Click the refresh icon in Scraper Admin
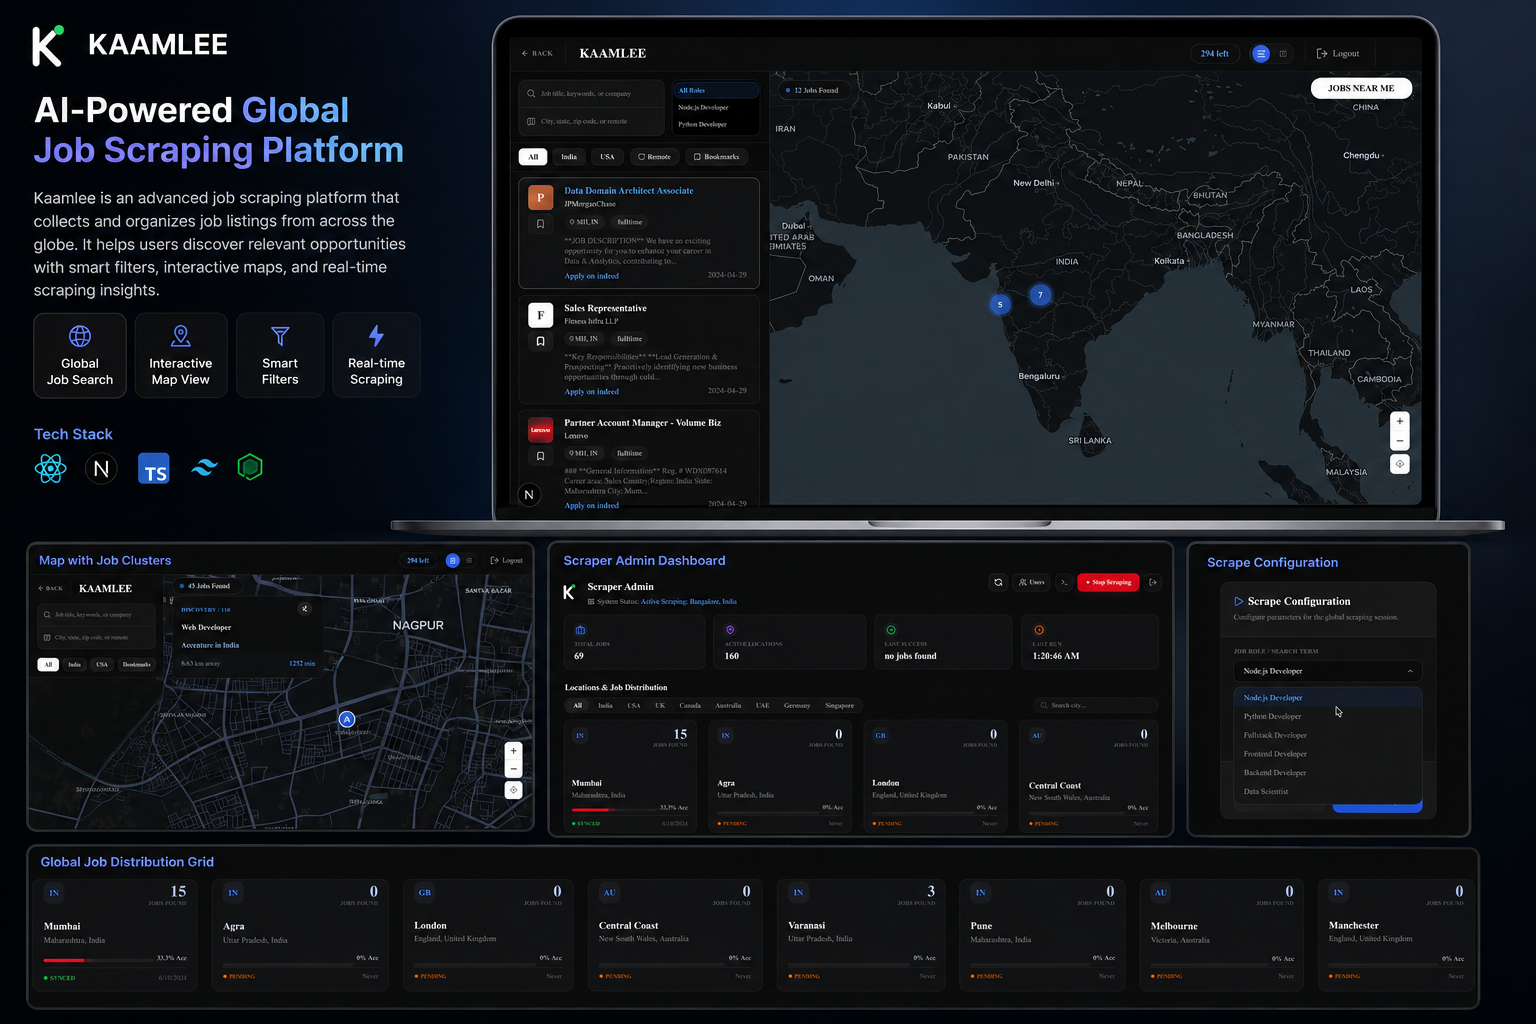 tap(998, 582)
